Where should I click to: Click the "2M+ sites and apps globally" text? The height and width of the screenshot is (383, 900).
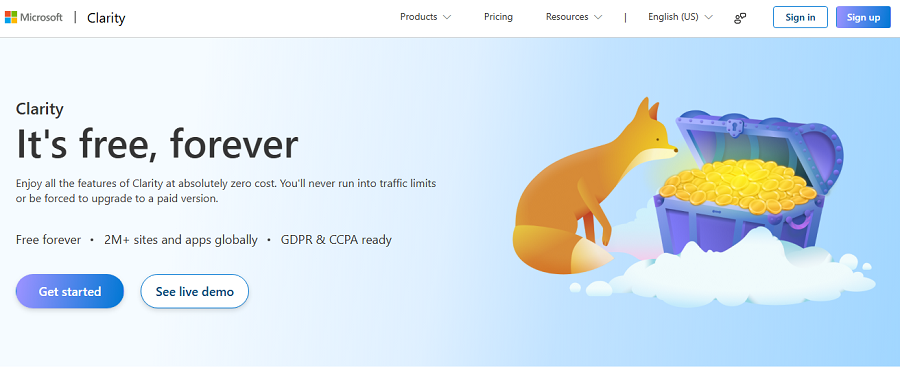coord(181,239)
